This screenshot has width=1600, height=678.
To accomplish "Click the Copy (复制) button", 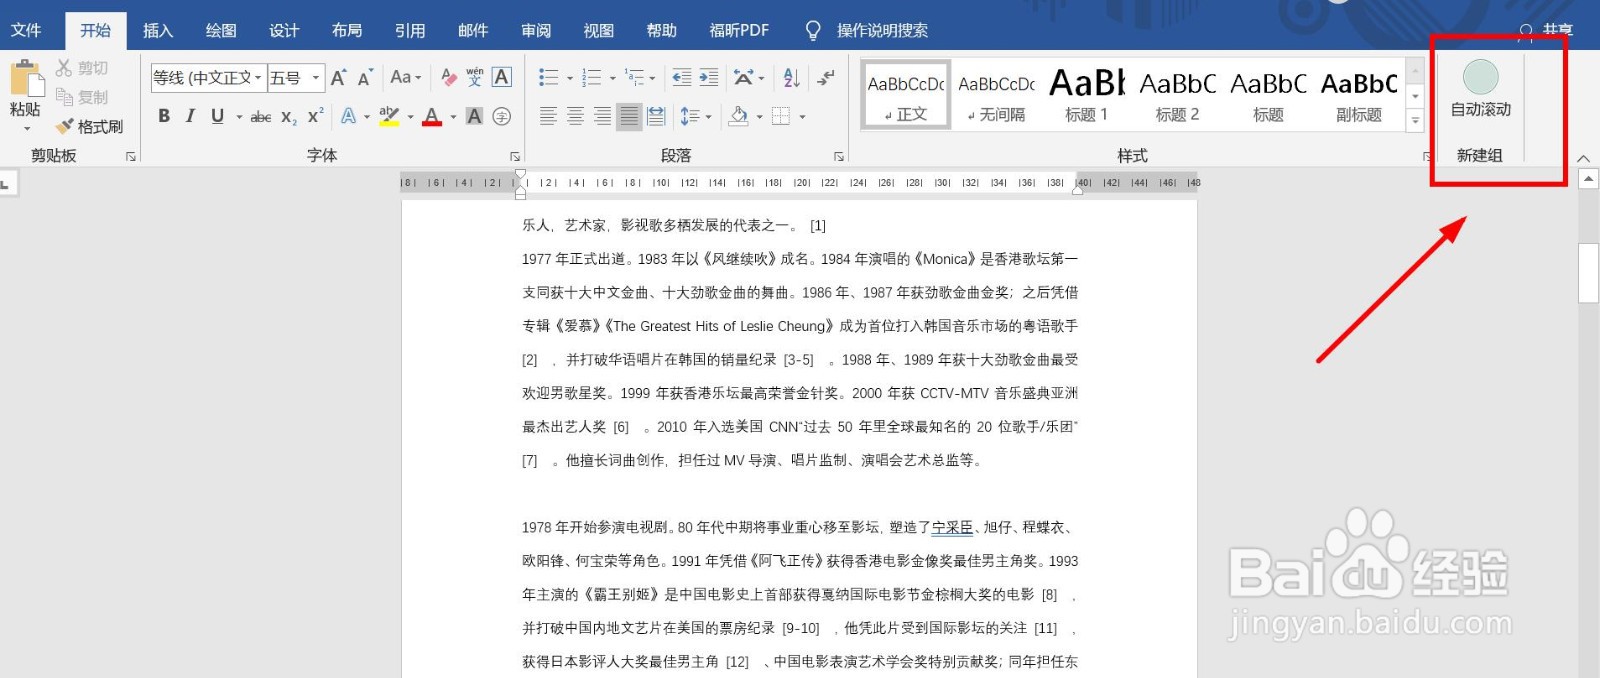I will click(82, 97).
